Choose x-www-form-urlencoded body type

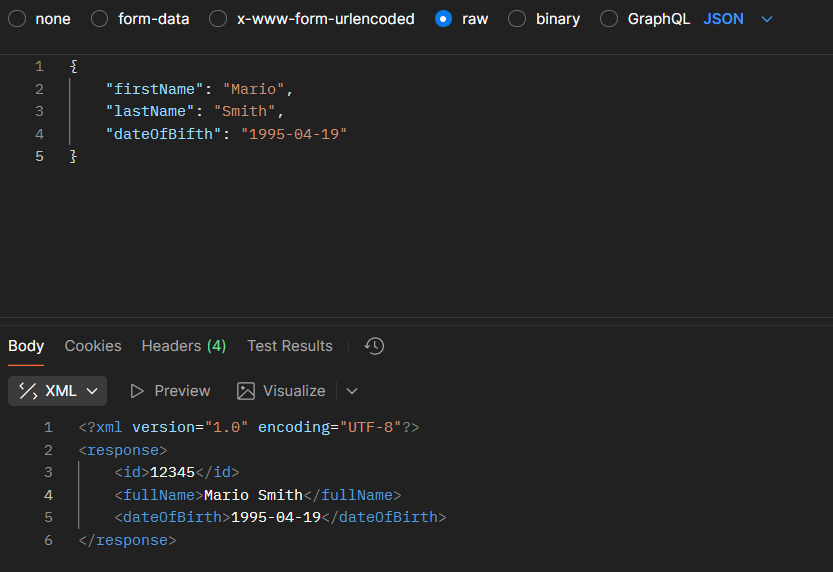218,19
